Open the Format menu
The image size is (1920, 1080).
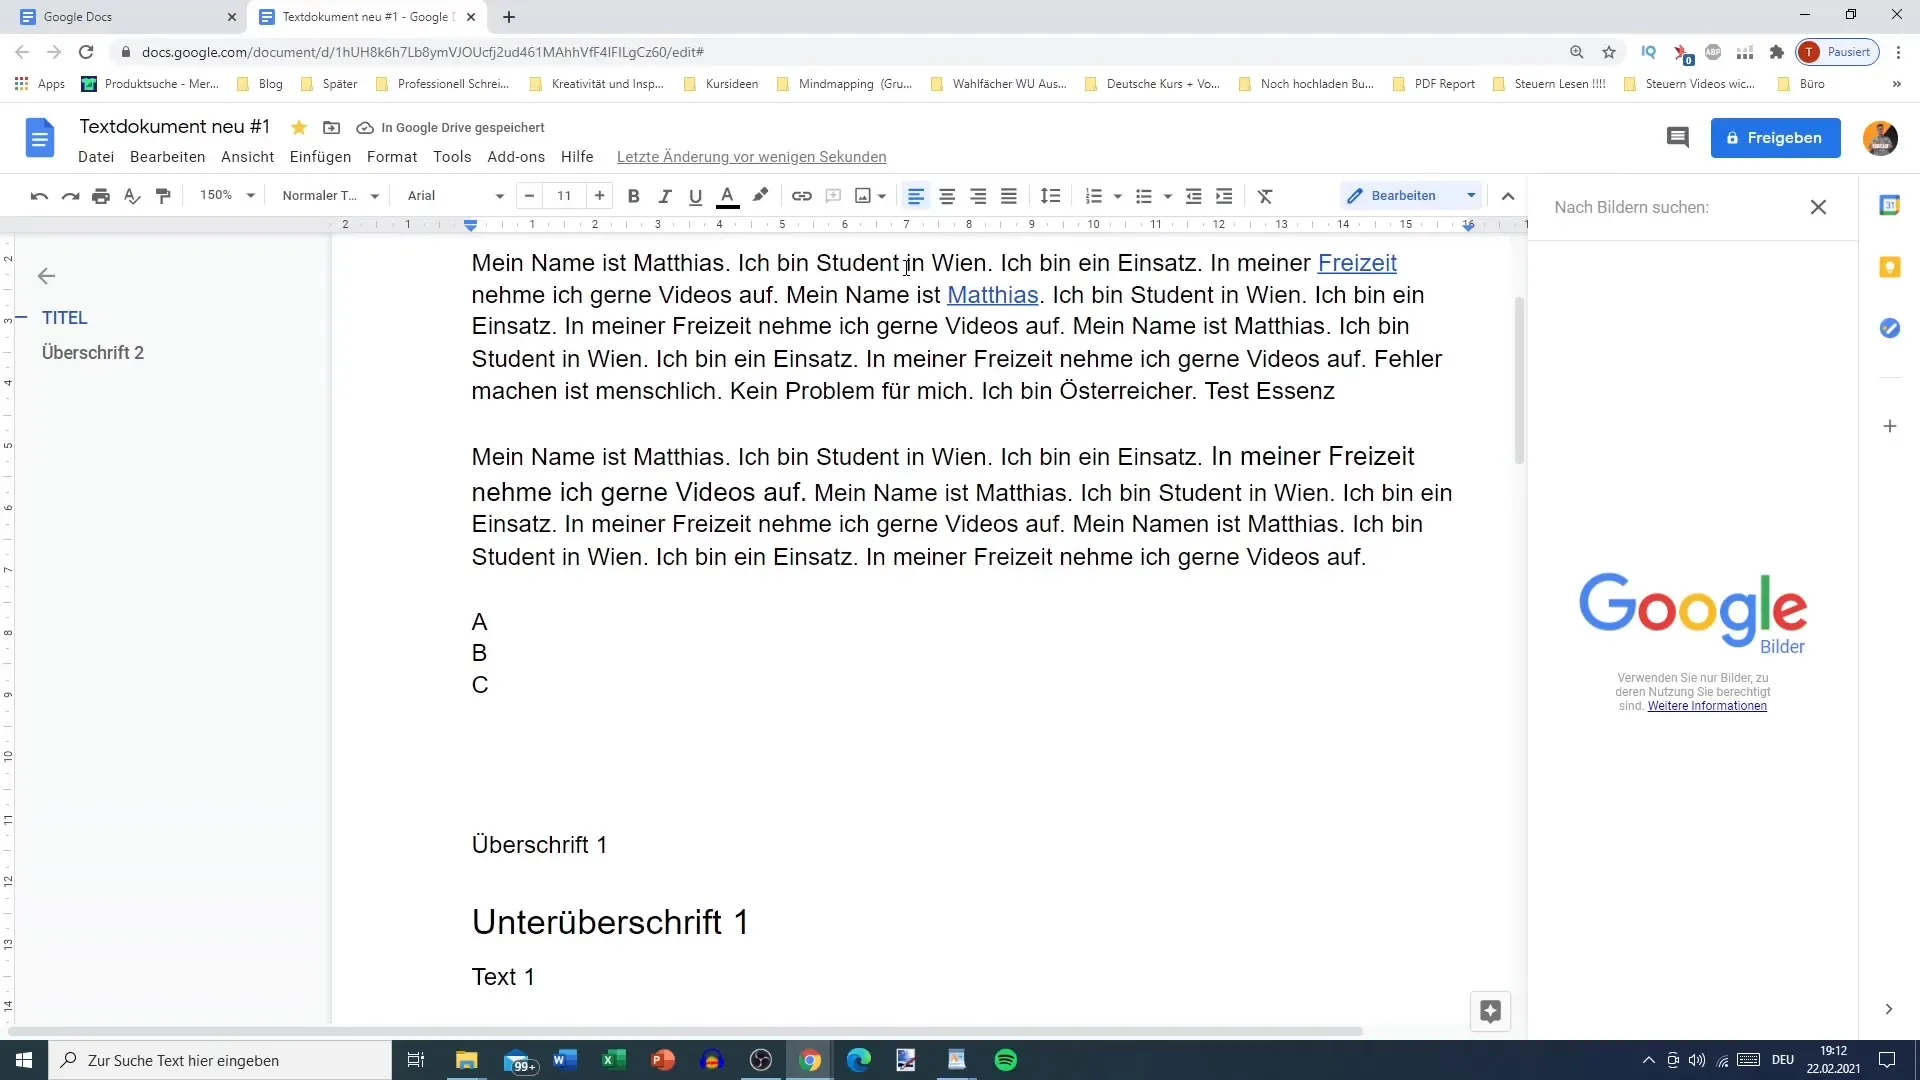[x=393, y=157]
